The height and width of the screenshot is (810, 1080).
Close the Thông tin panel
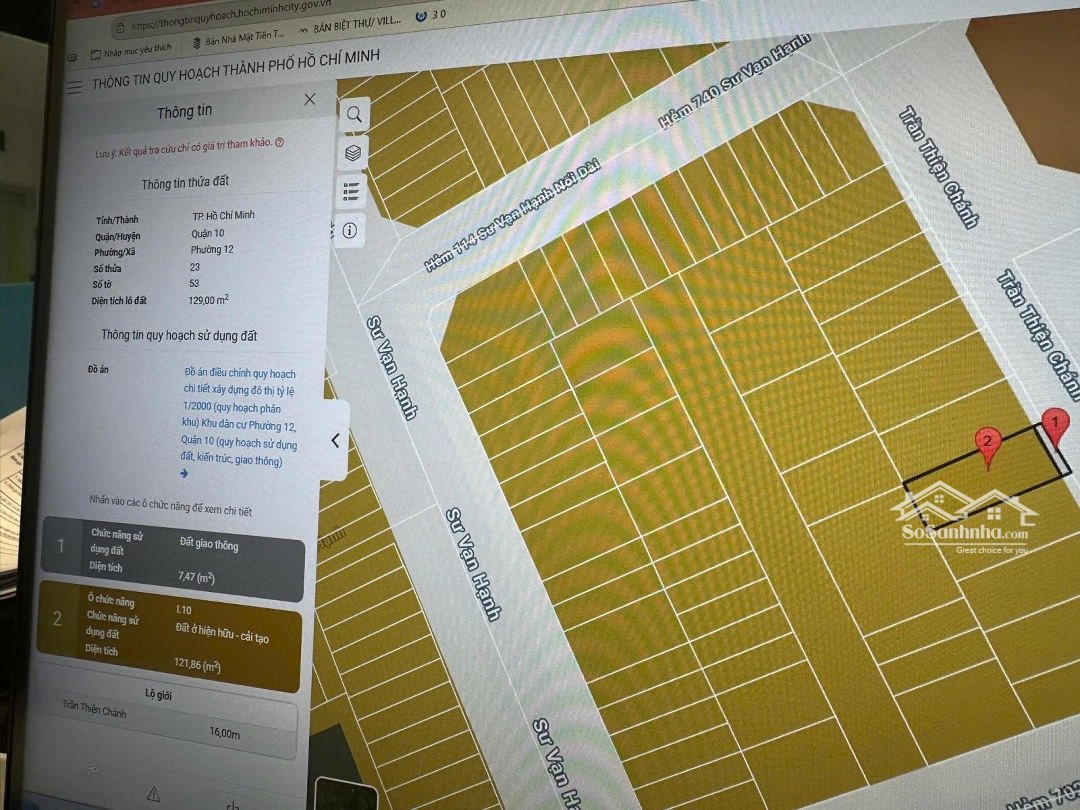(x=310, y=99)
